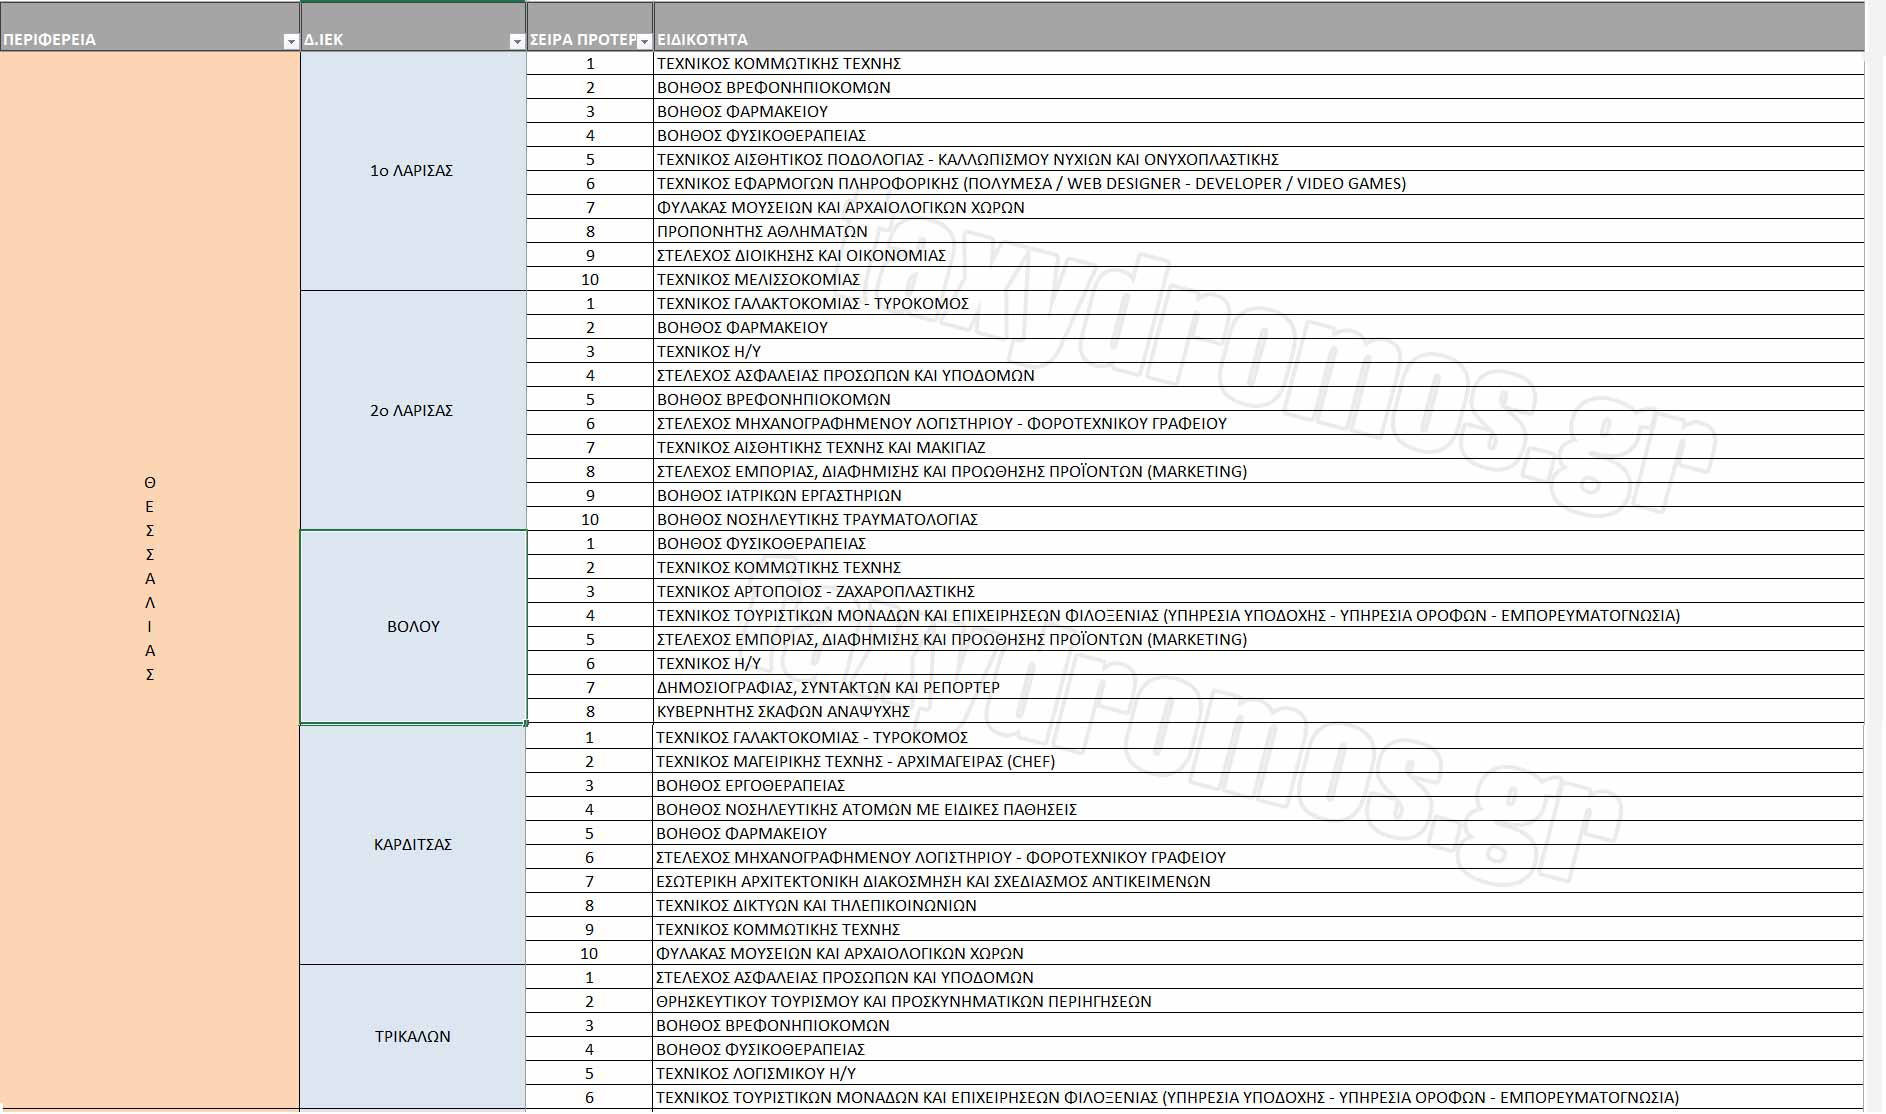The image size is (1886, 1114).
Task: Click ΣΤΕΛΕΧΟΣ ΕΜΠΟΡΙΑΣ (MARKETING) under ΒΟΛΟΥ
Action: coord(1259,639)
